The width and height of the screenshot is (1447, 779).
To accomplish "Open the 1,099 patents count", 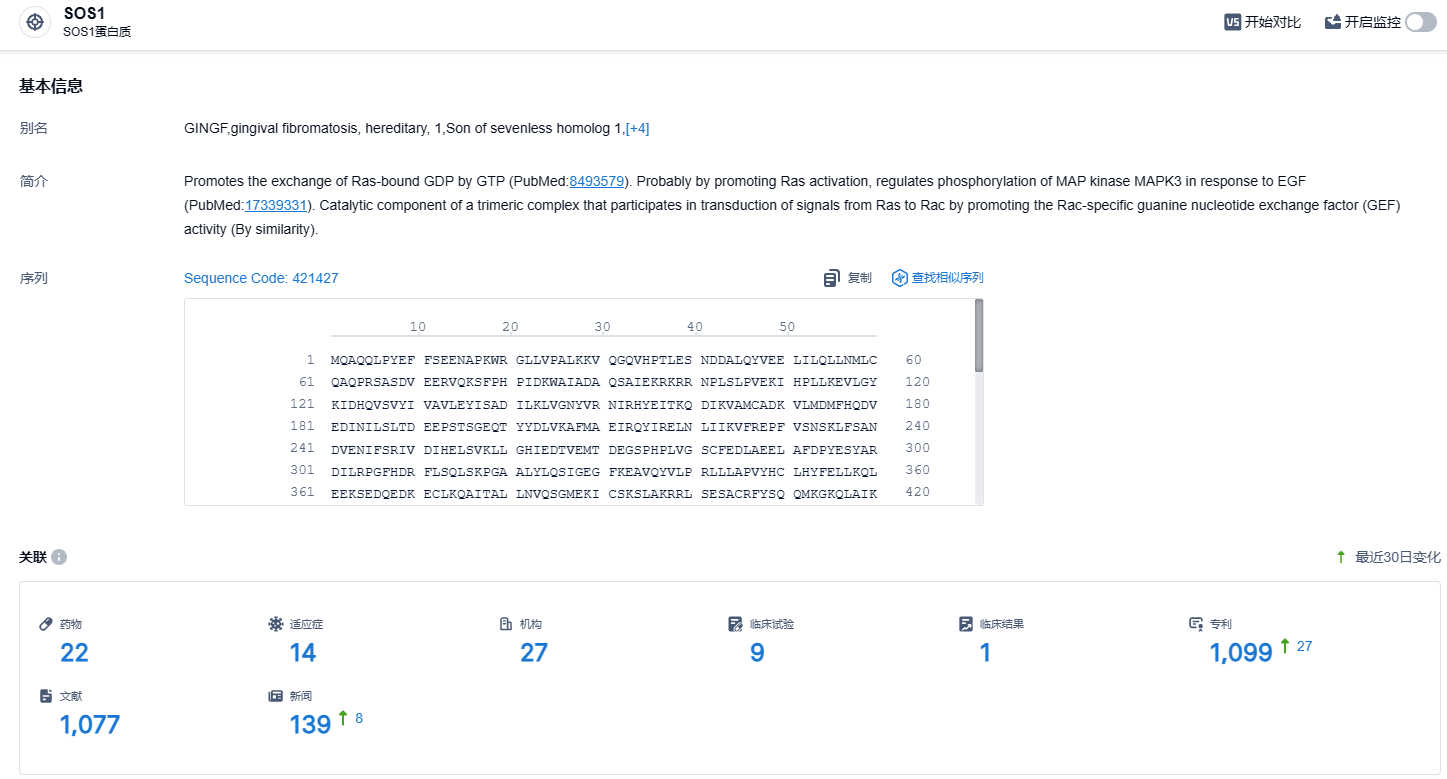I will coord(1240,653).
